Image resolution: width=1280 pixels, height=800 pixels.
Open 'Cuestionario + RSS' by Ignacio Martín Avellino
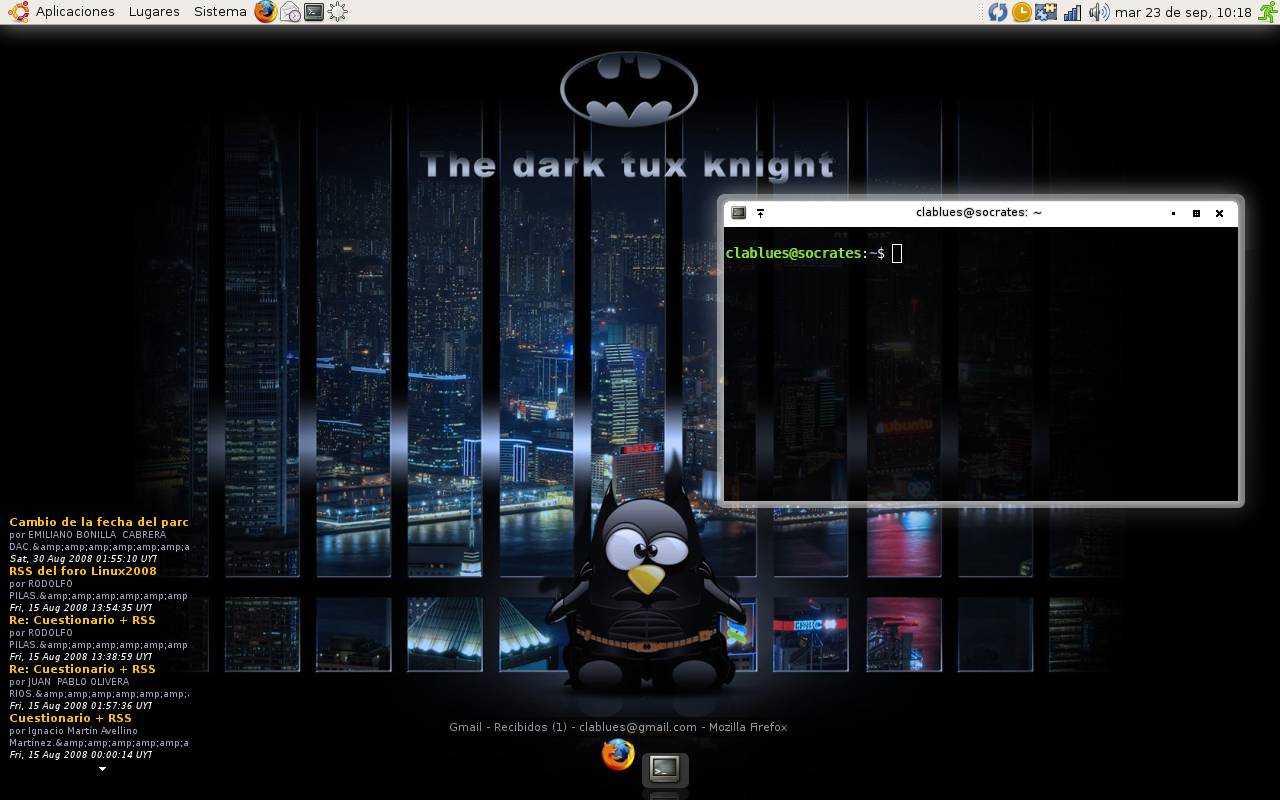click(x=70, y=718)
